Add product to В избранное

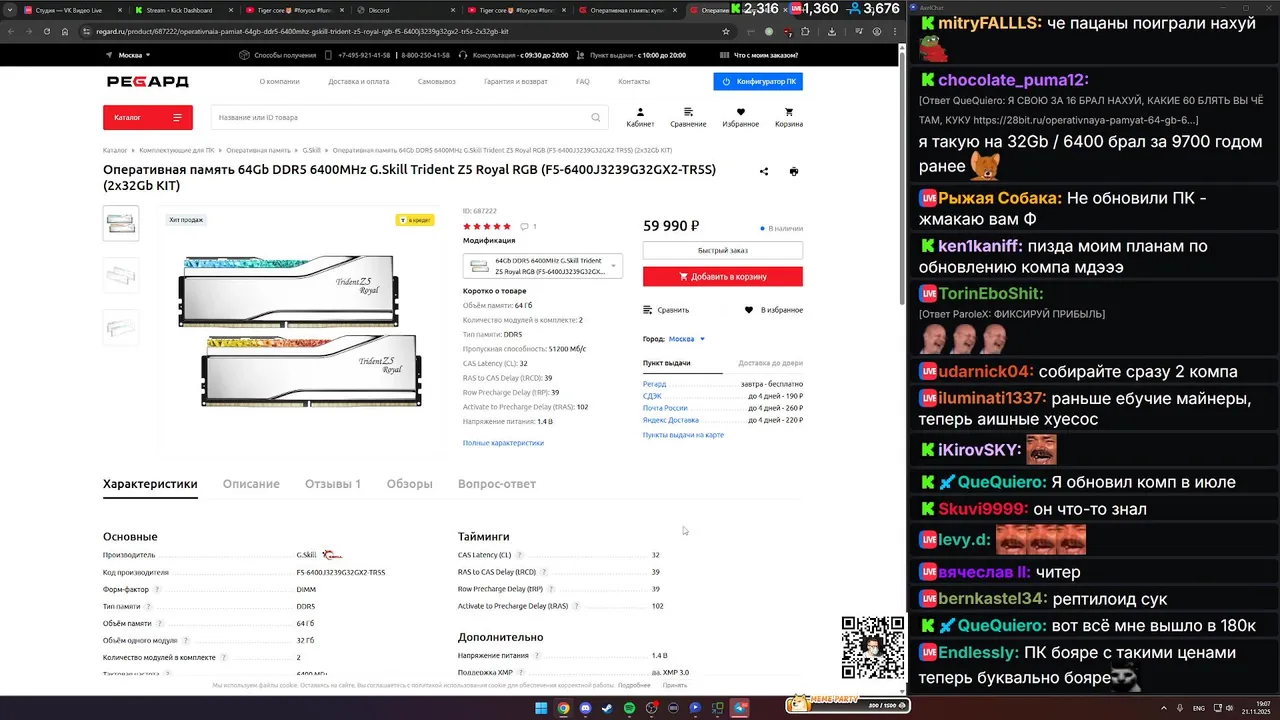click(774, 310)
